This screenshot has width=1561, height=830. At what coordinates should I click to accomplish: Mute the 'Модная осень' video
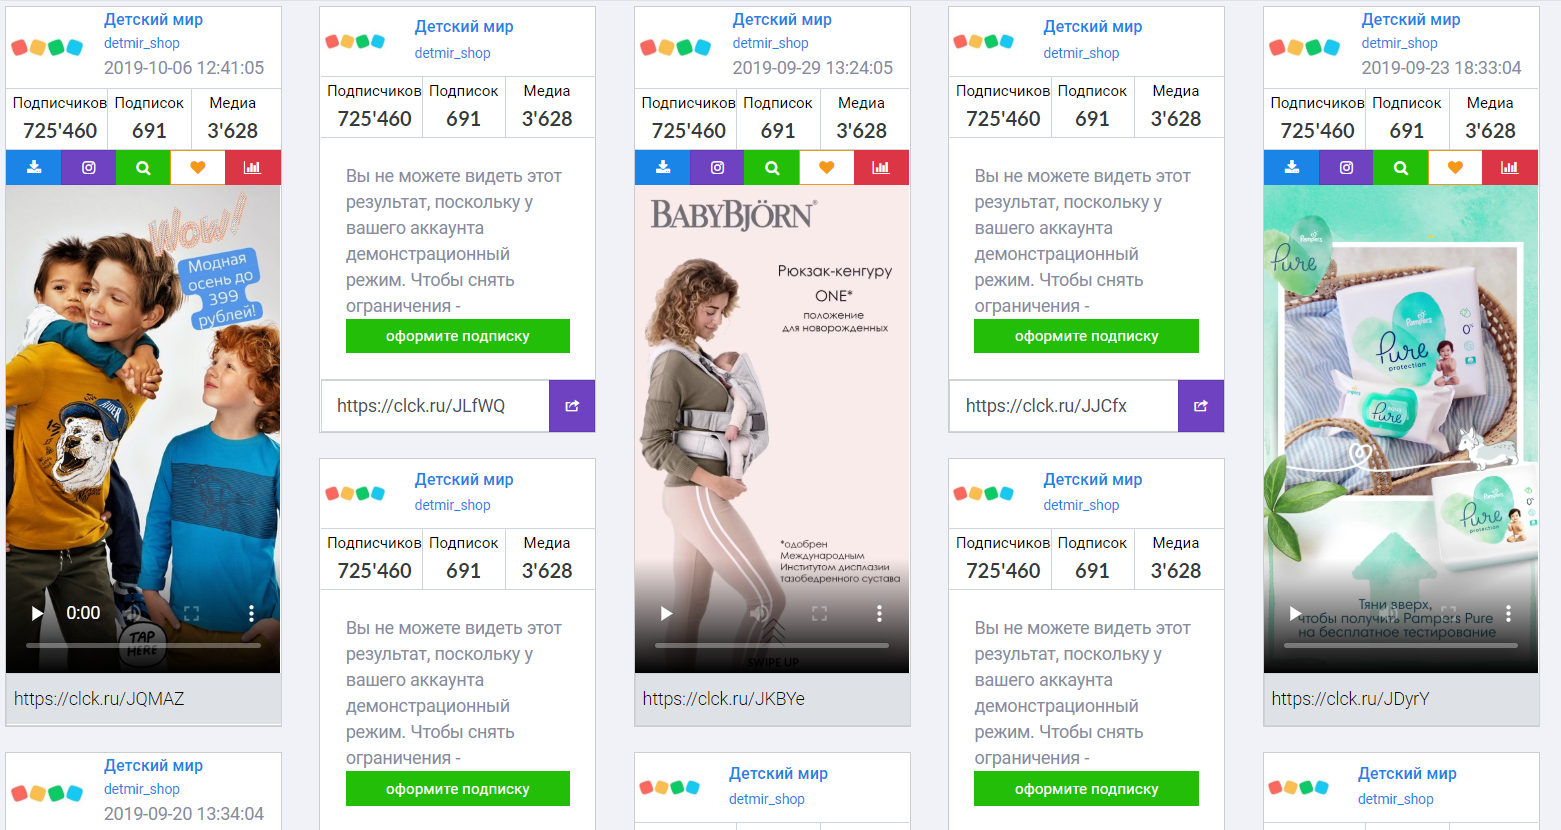click(x=132, y=613)
